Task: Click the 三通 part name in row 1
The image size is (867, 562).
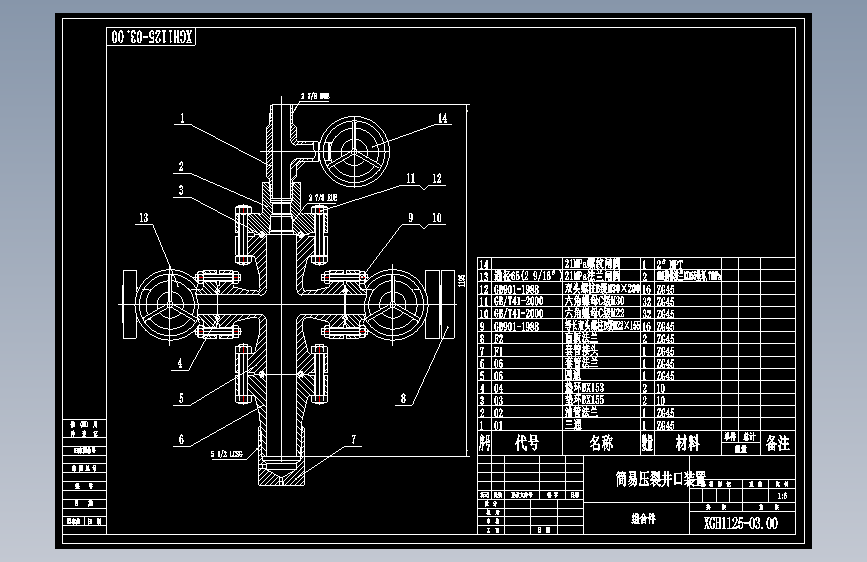Action: pyautogui.click(x=573, y=425)
